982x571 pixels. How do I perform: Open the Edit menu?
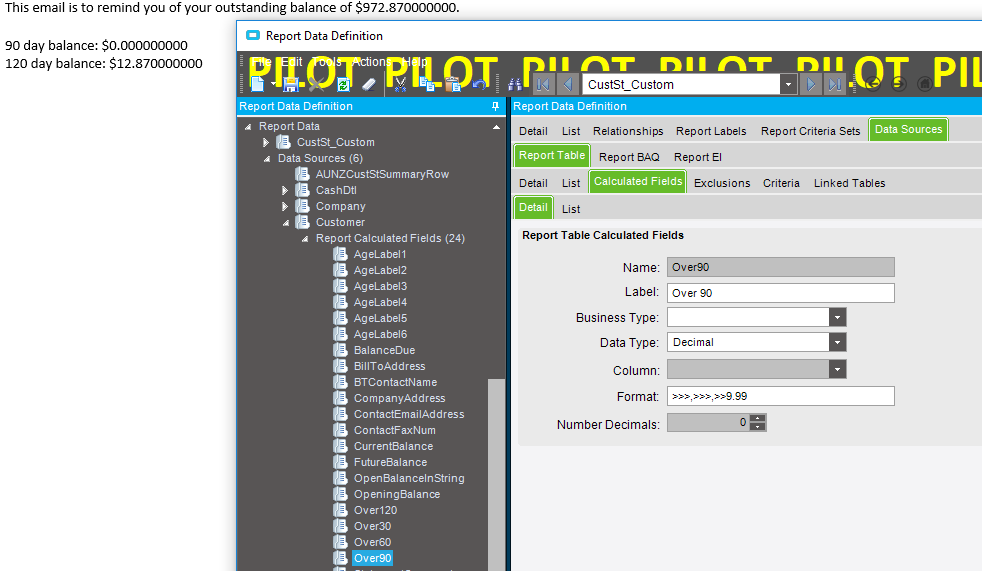click(291, 61)
